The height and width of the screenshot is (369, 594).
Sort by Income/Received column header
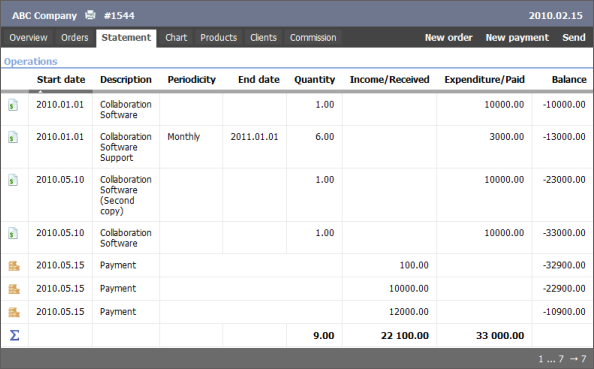389,80
